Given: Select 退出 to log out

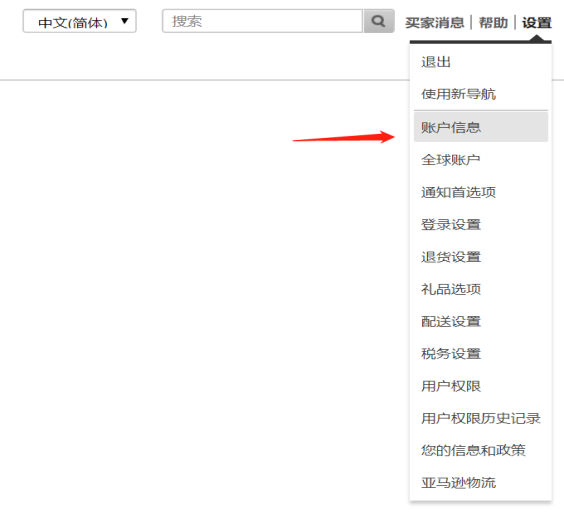Looking at the screenshot, I should (x=436, y=62).
